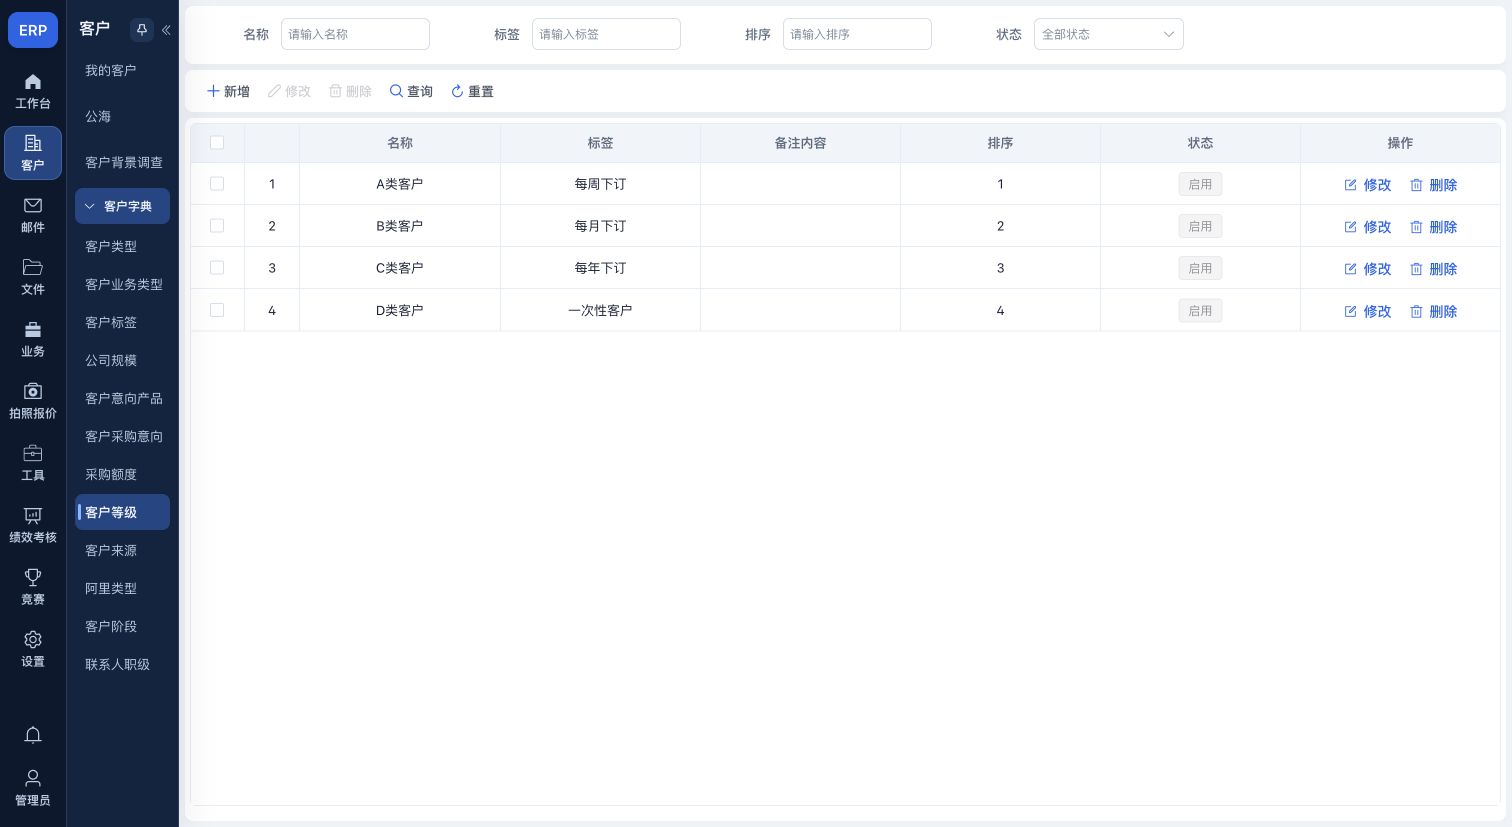Click 删除 for D类客户 row

(x=1433, y=311)
